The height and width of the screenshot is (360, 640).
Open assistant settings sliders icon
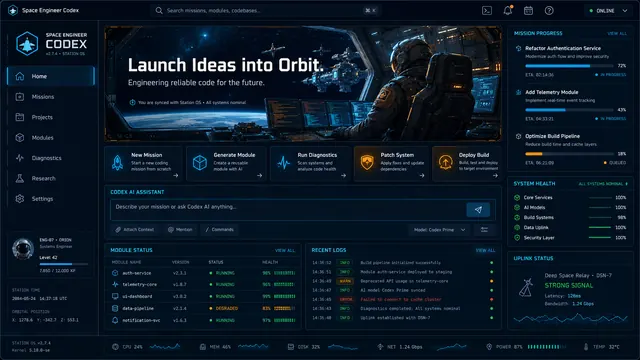coord(484,230)
